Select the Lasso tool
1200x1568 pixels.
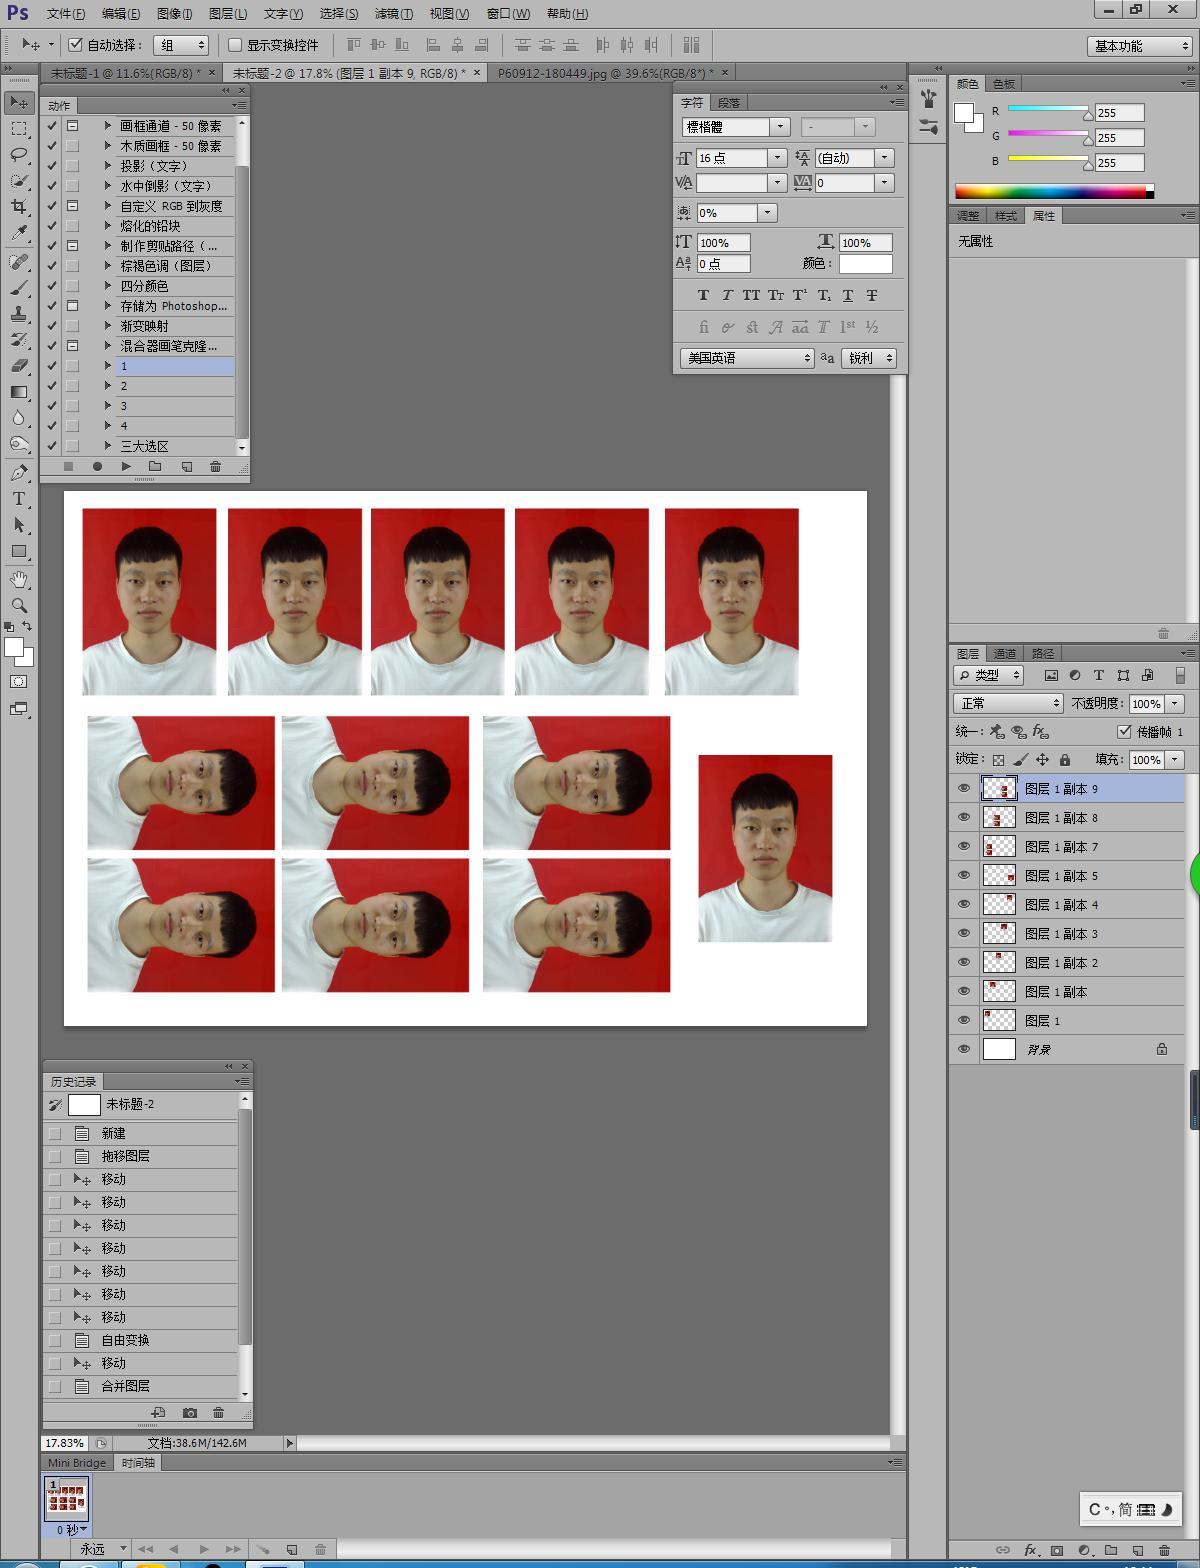click(x=19, y=155)
